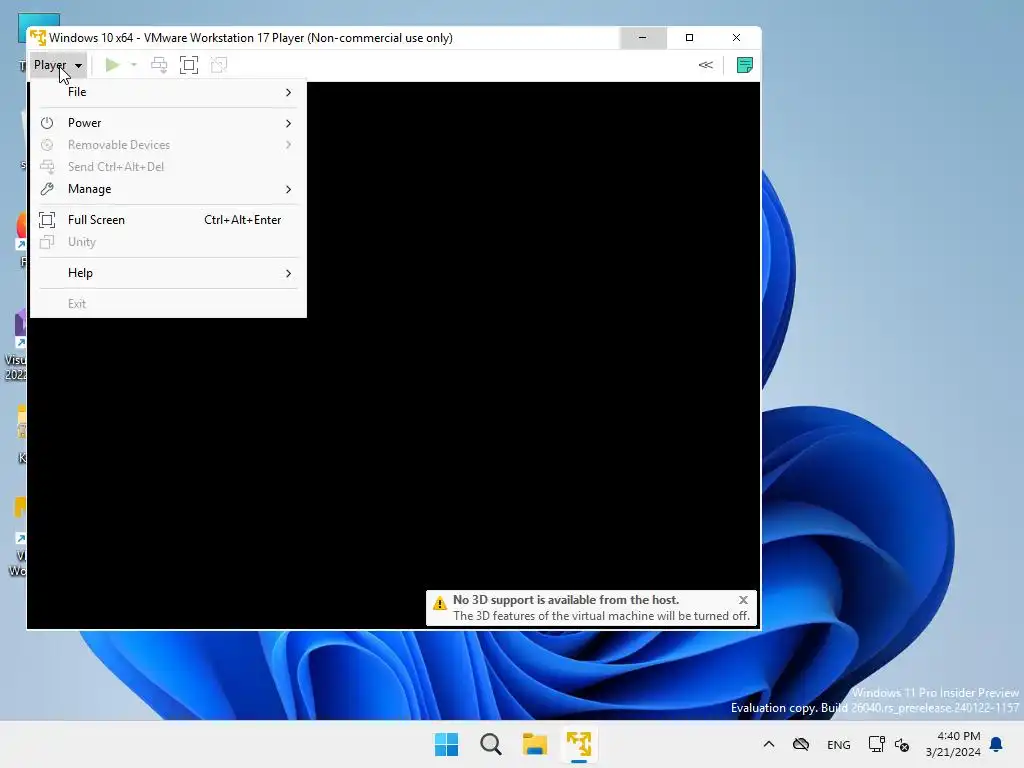1024x768 pixels.
Task: Click the green Power On play button
Action: (112, 65)
